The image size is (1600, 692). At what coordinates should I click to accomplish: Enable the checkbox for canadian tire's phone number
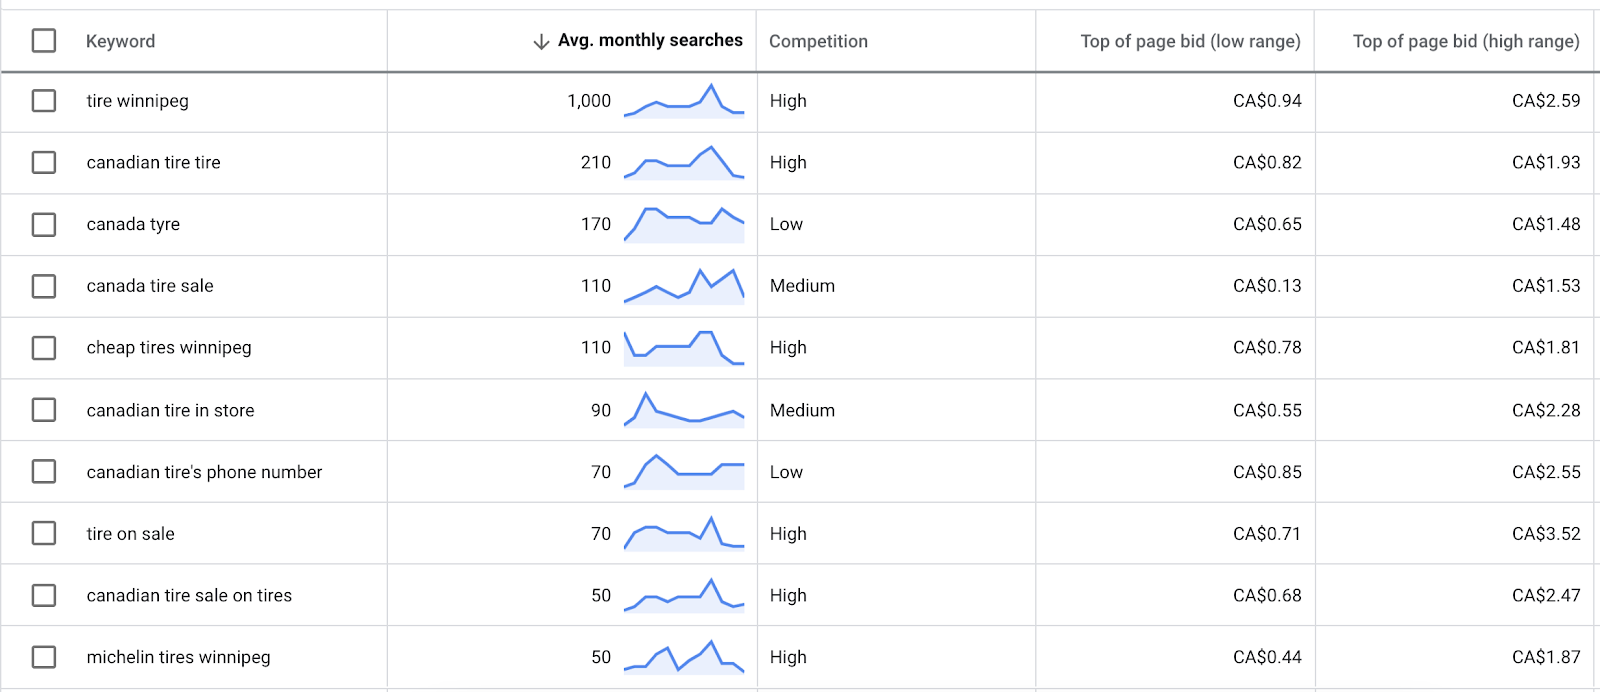[44, 471]
